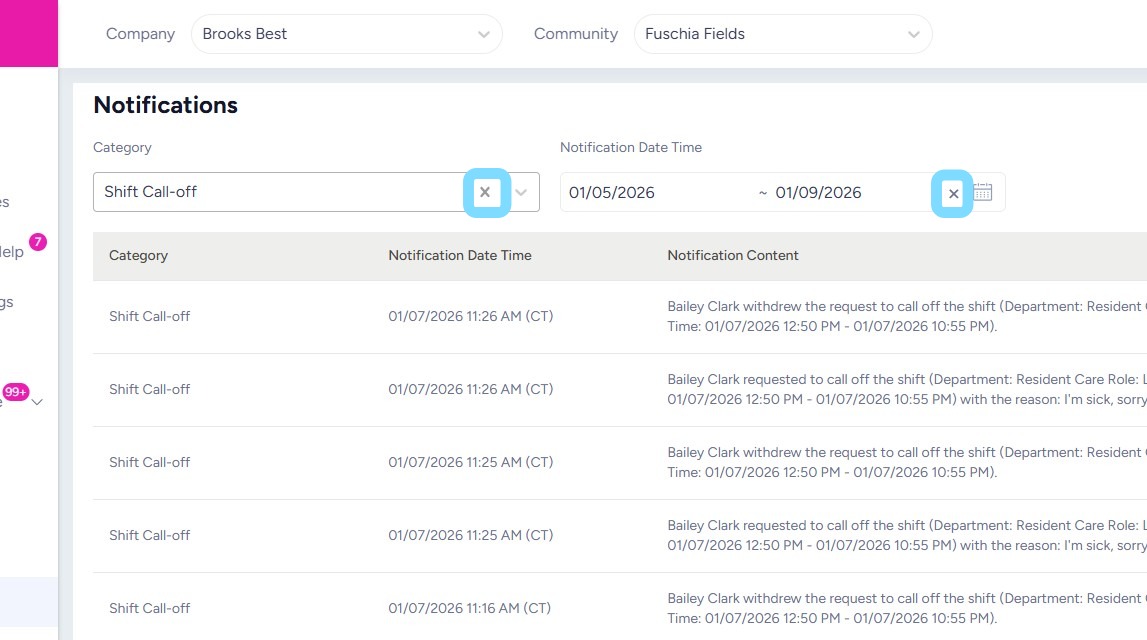This screenshot has width=1147, height=640.
Task: Clear the Shift Call-off category filter
Action: click(486, 192)
